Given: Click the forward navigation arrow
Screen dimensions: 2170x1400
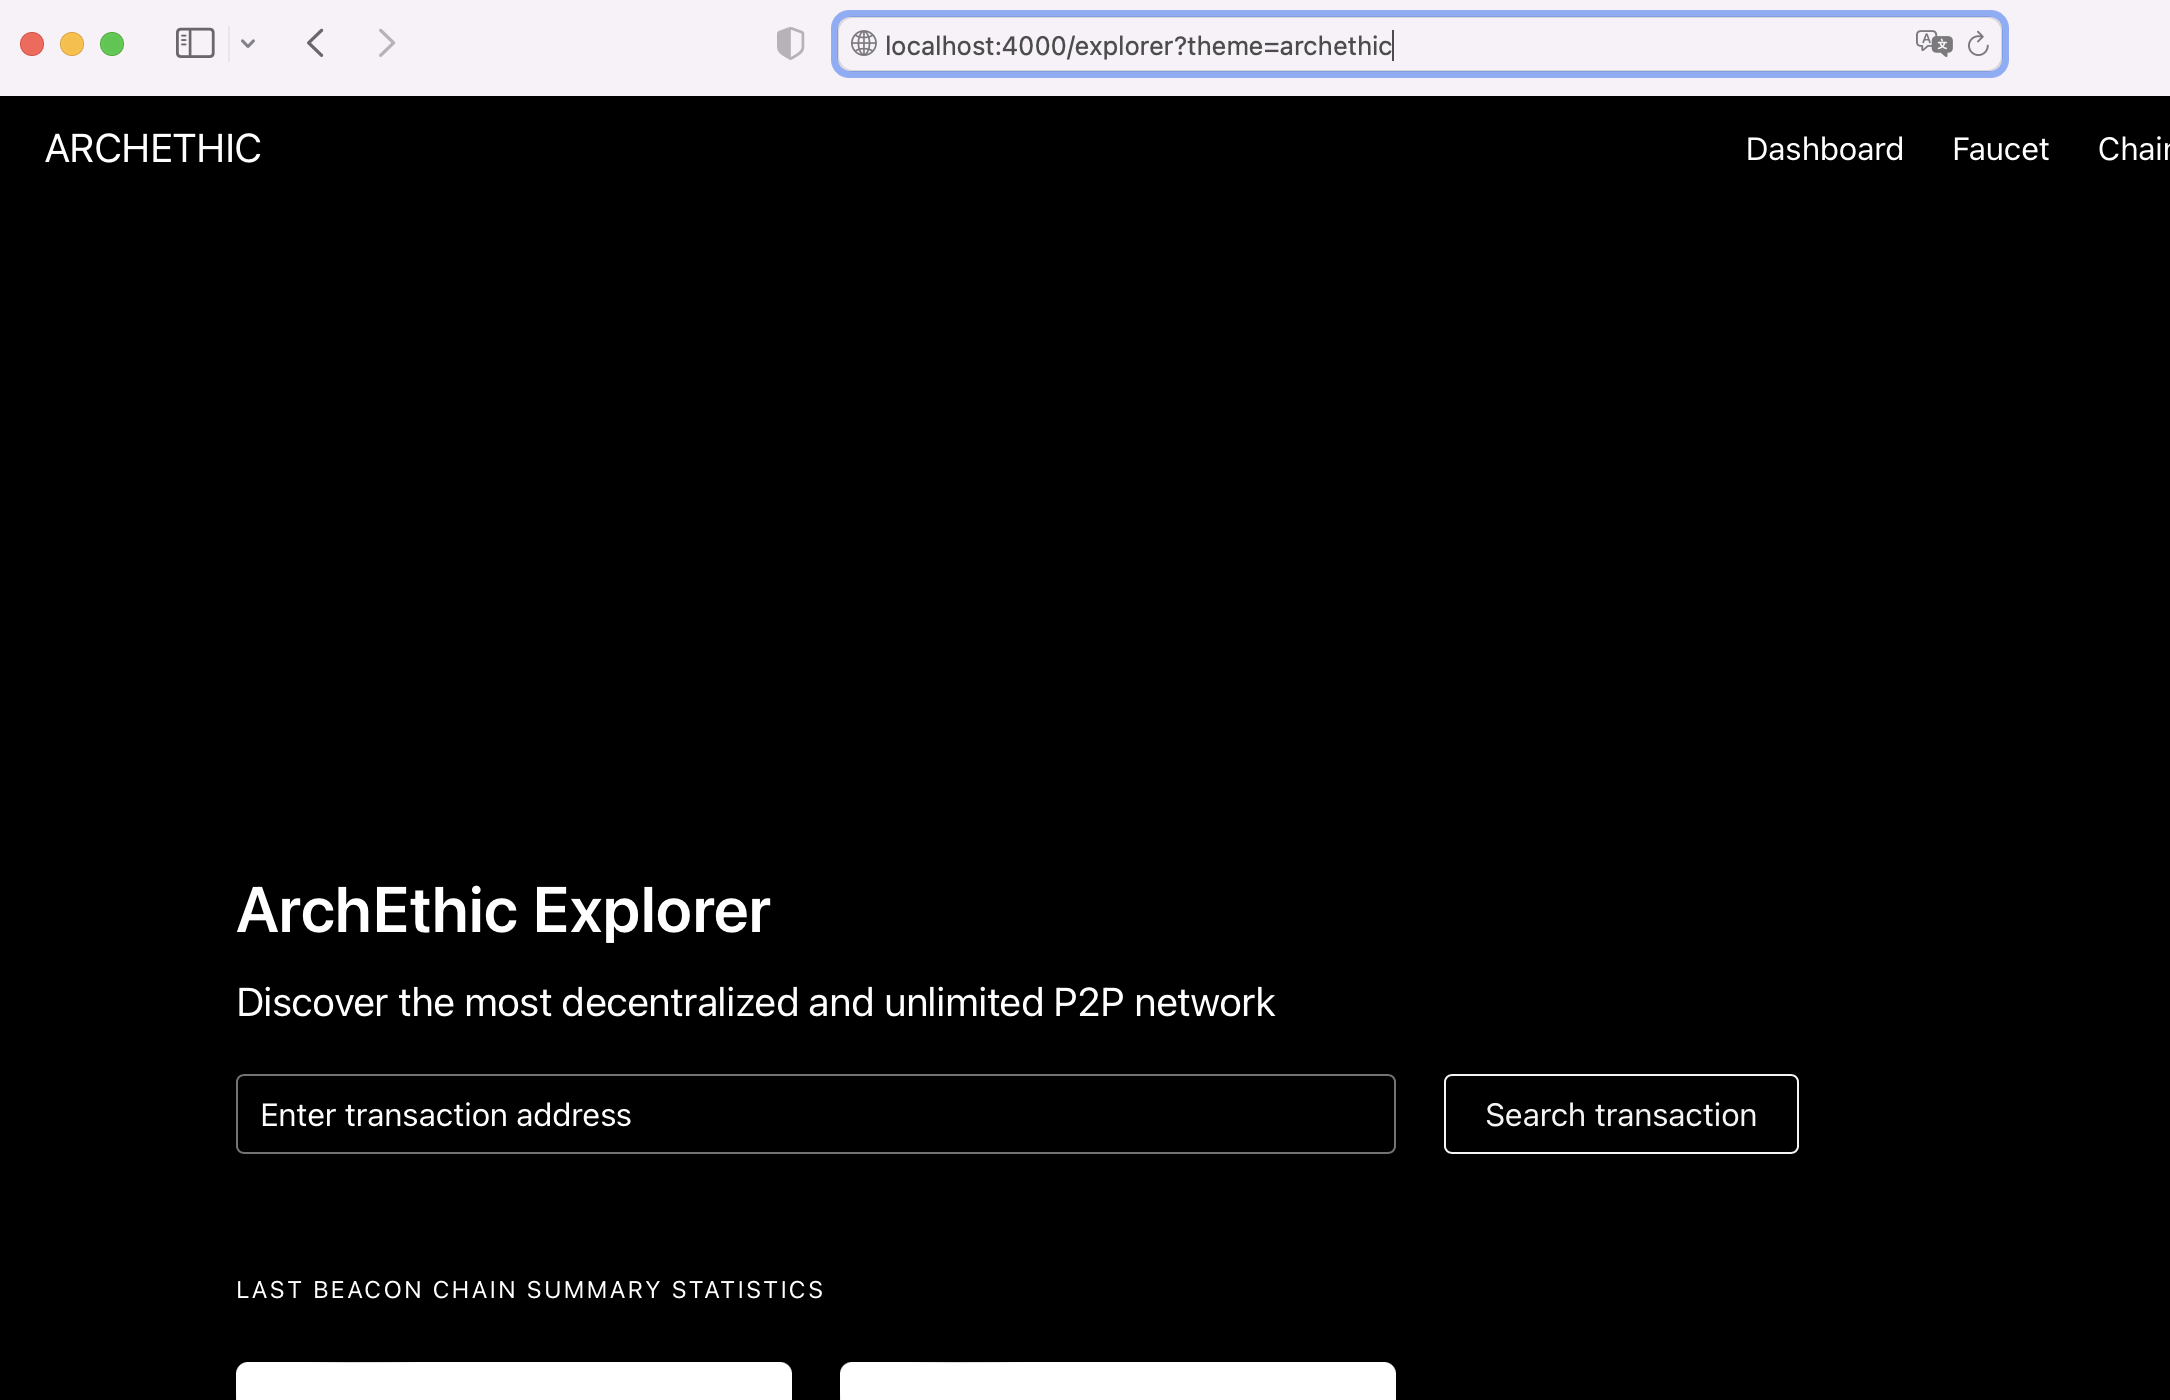Looking at the screenshot, I should tap(386, 43).
